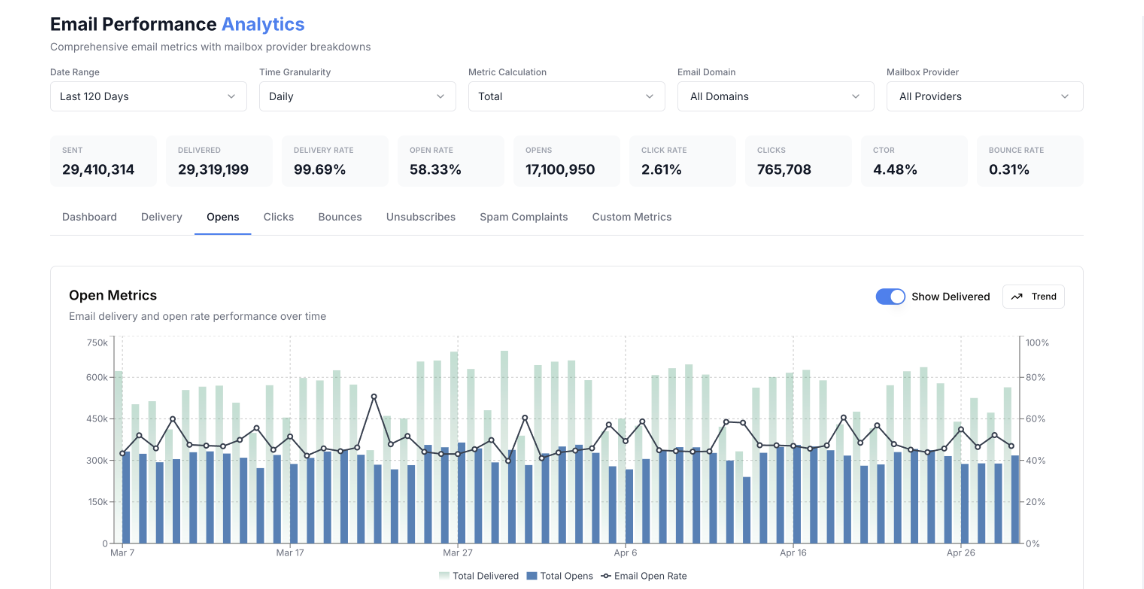Click the trend arrow icon in Trend button
Viewport: 1144px width, 589px height.
(1017, 296)
